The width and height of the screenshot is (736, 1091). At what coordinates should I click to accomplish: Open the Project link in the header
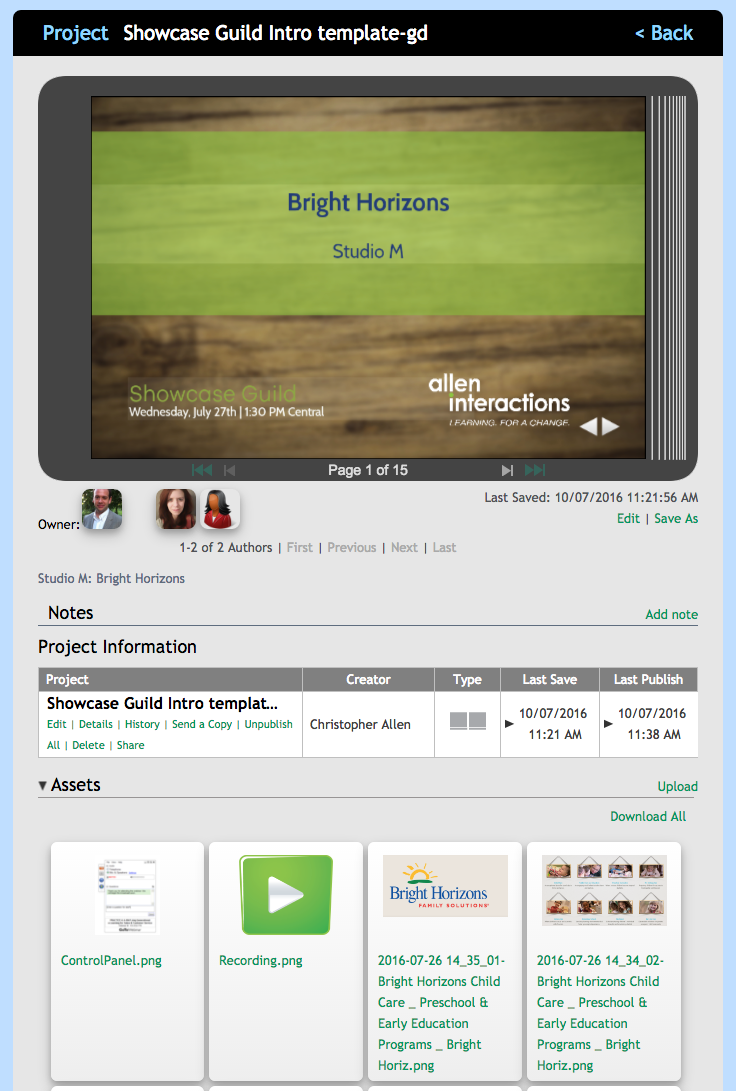pos(75,33)
